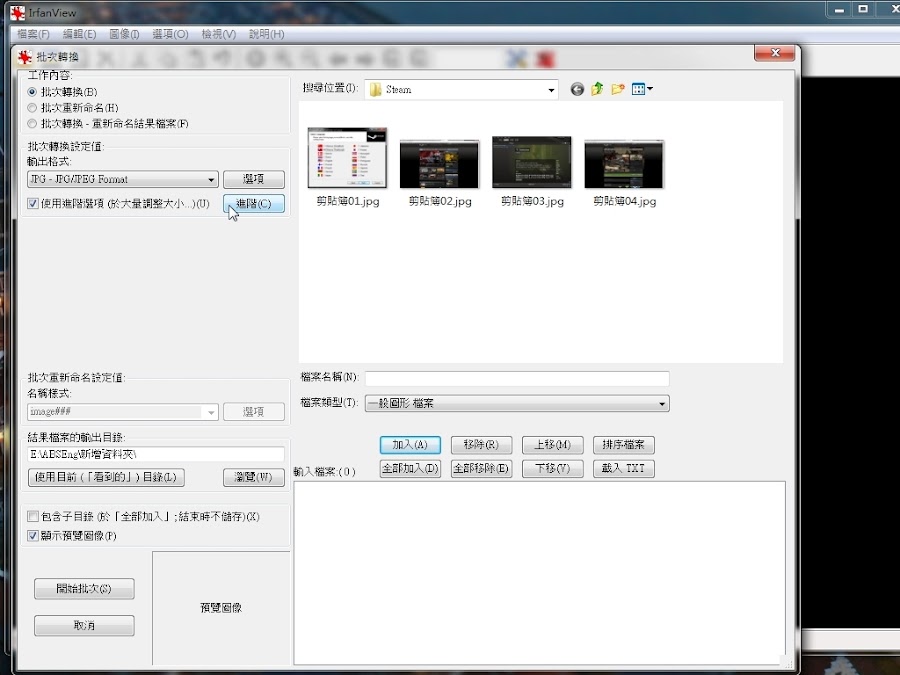Click the back navigation arrow icon

[x=577, y=89]
